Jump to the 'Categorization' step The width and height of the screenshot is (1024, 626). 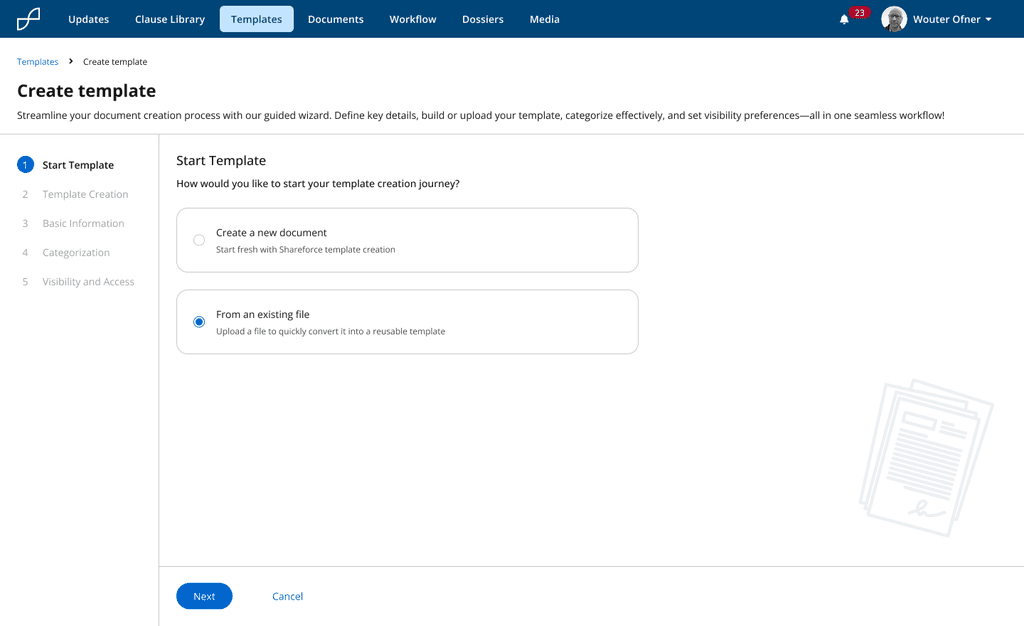[x=76, y=253]
